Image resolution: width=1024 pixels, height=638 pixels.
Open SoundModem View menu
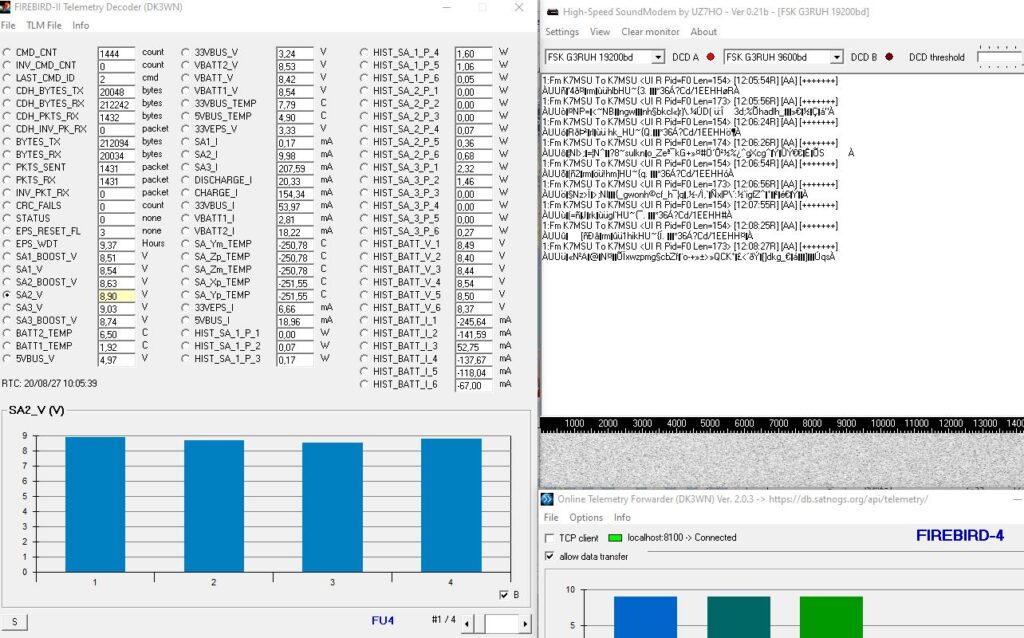600,32
